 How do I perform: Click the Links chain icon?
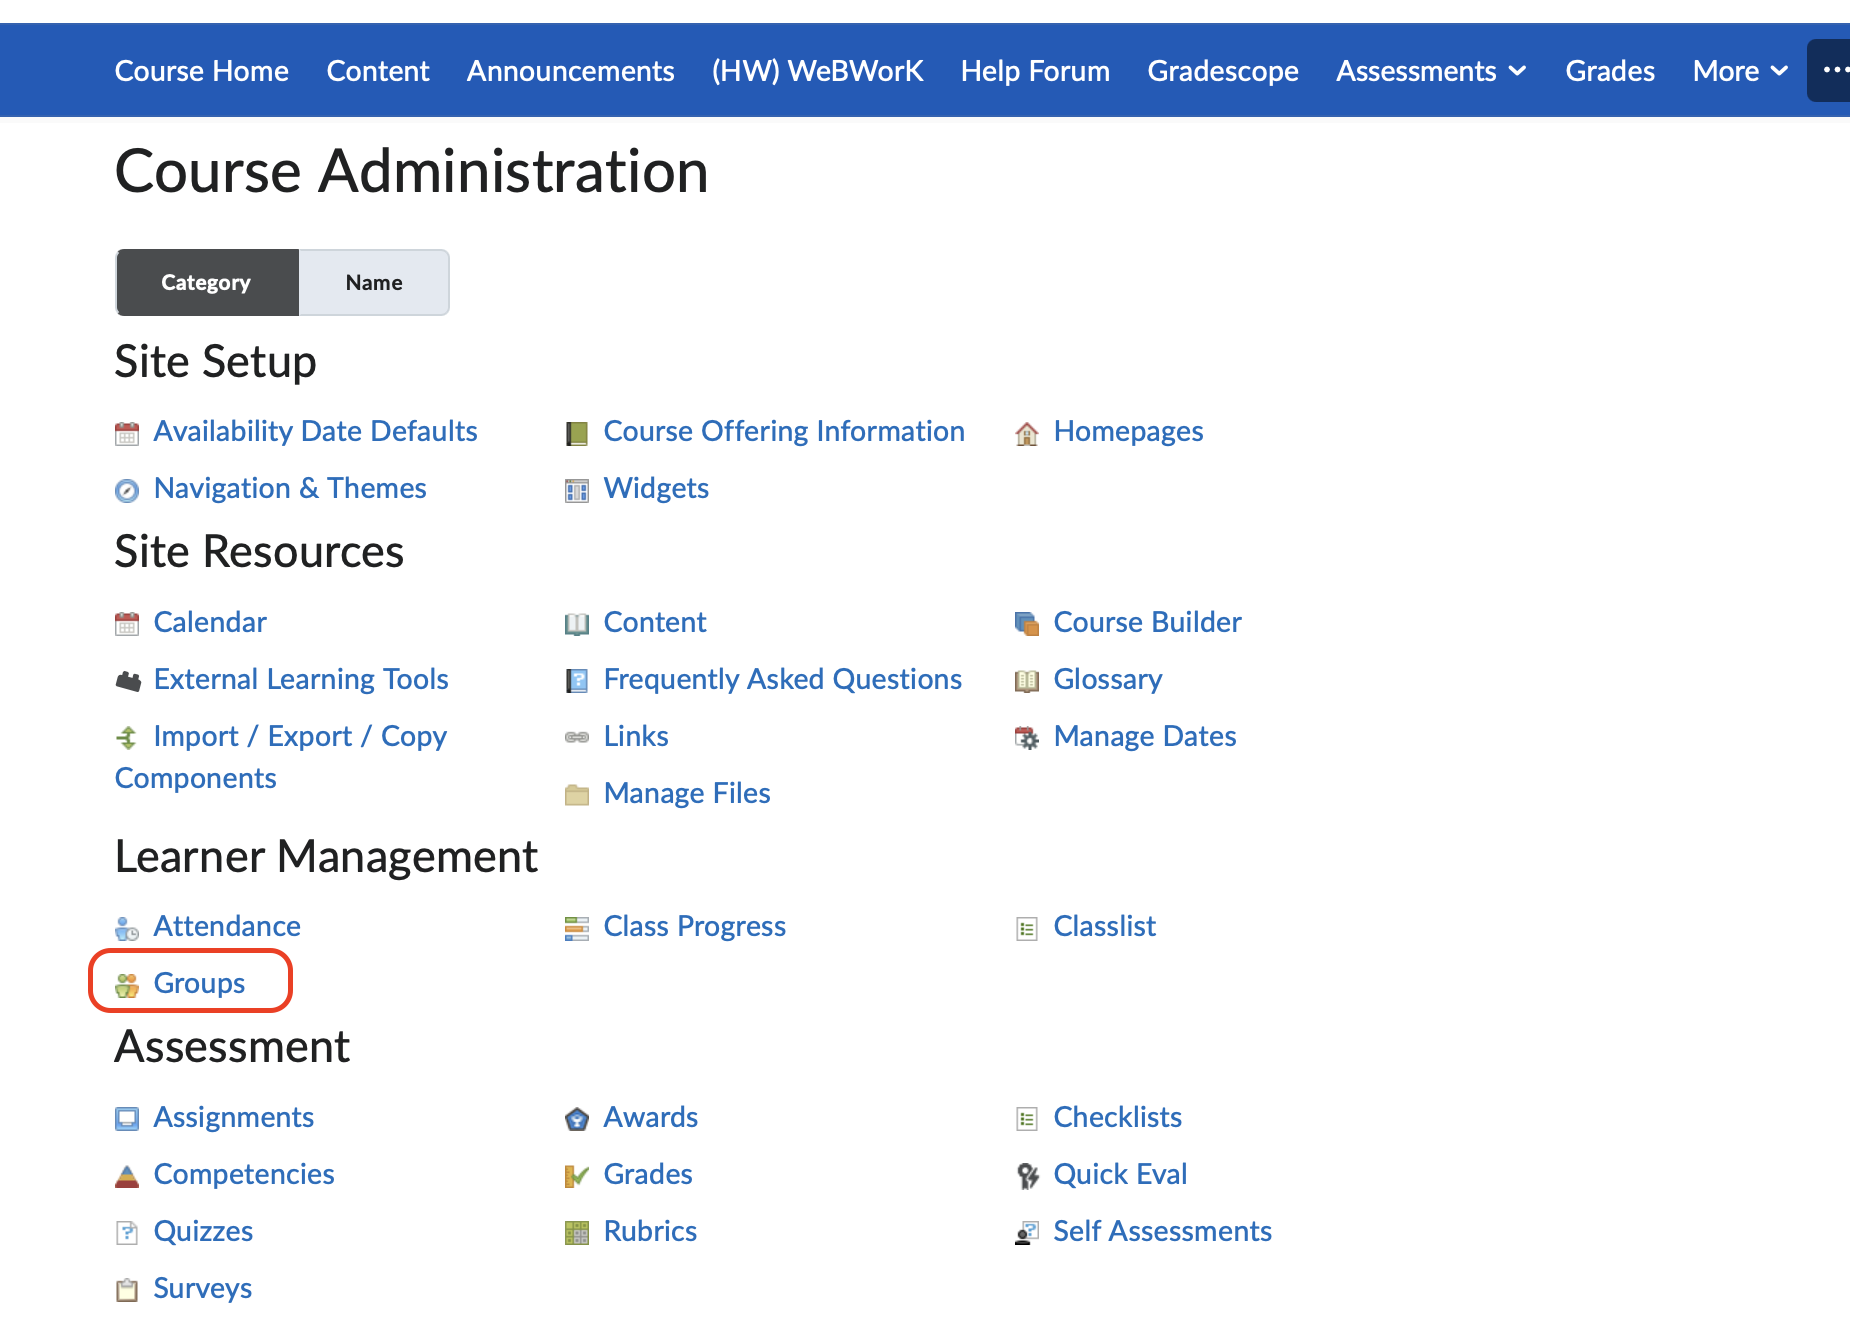point(577,738)
